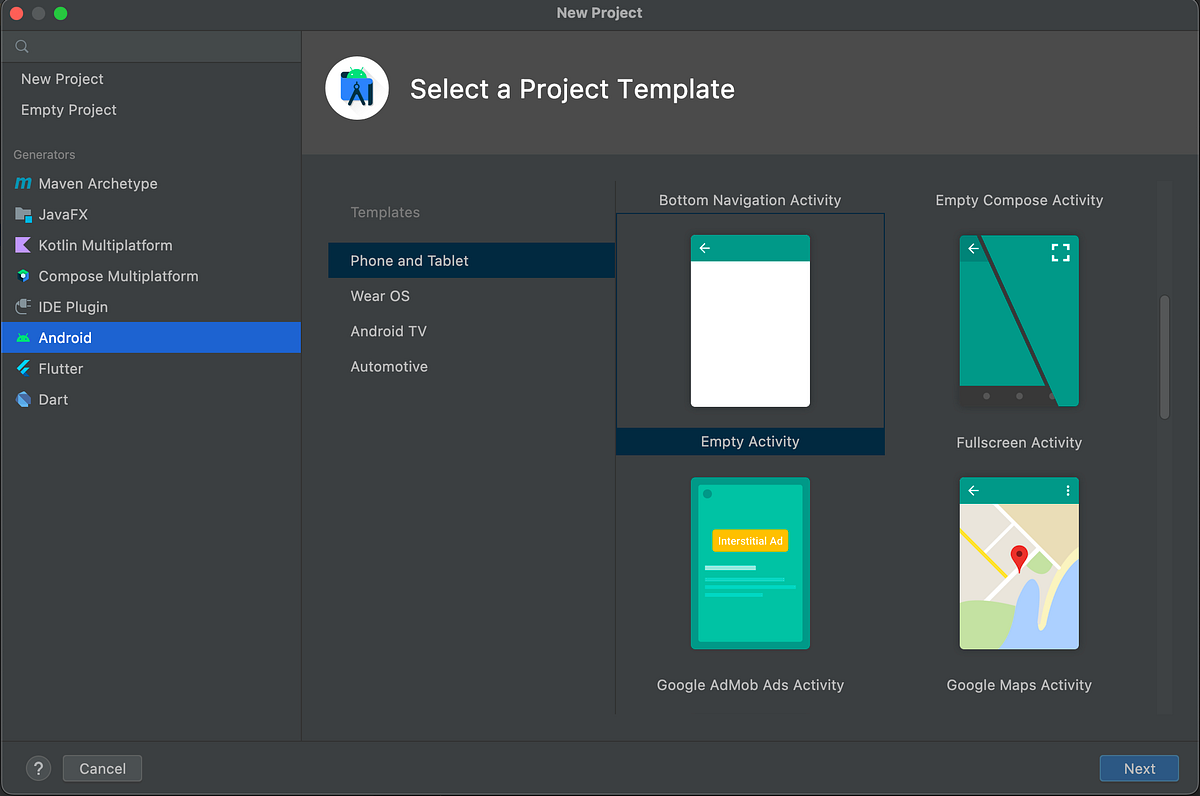Click the Fullscreen Activity label
Viewport: 1200px width, 796px height.
1019,443
